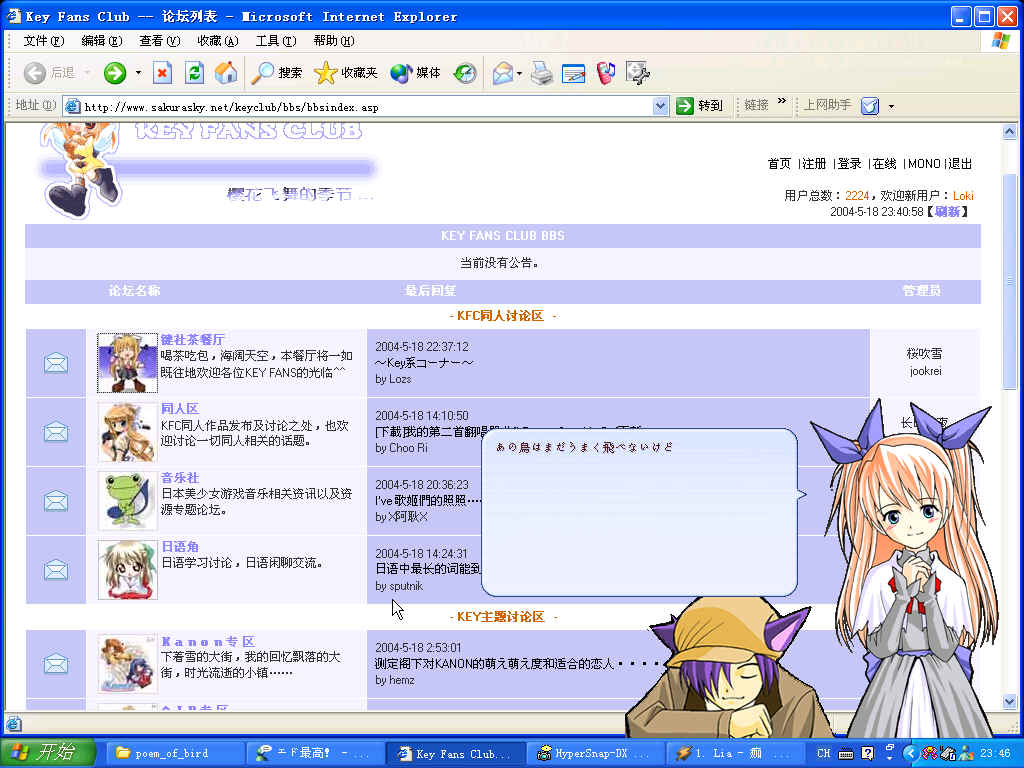The image size is (1024, 768).
Task: Click the envelope icon in the Kanon专区 row
Action: [56, 664]
